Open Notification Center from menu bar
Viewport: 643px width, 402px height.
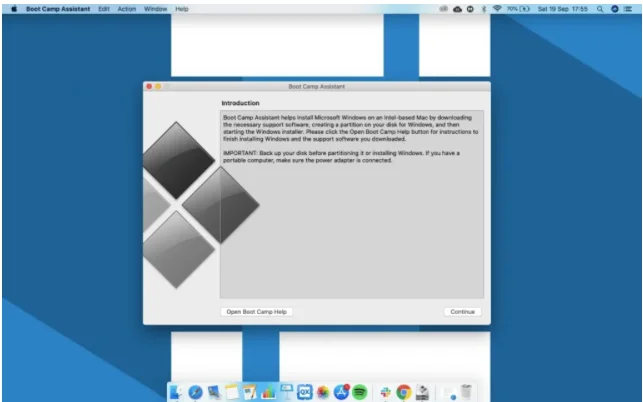click(x=629, y=8)
